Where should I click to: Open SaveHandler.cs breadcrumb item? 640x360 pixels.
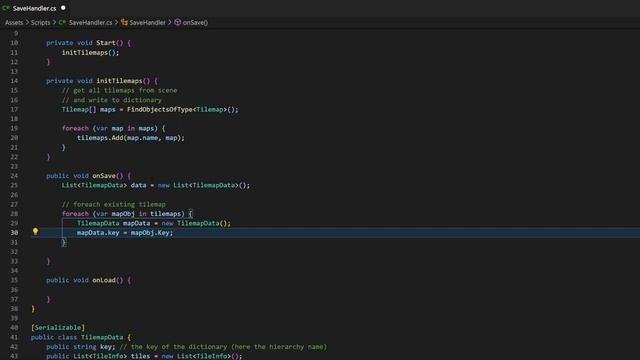90,22
